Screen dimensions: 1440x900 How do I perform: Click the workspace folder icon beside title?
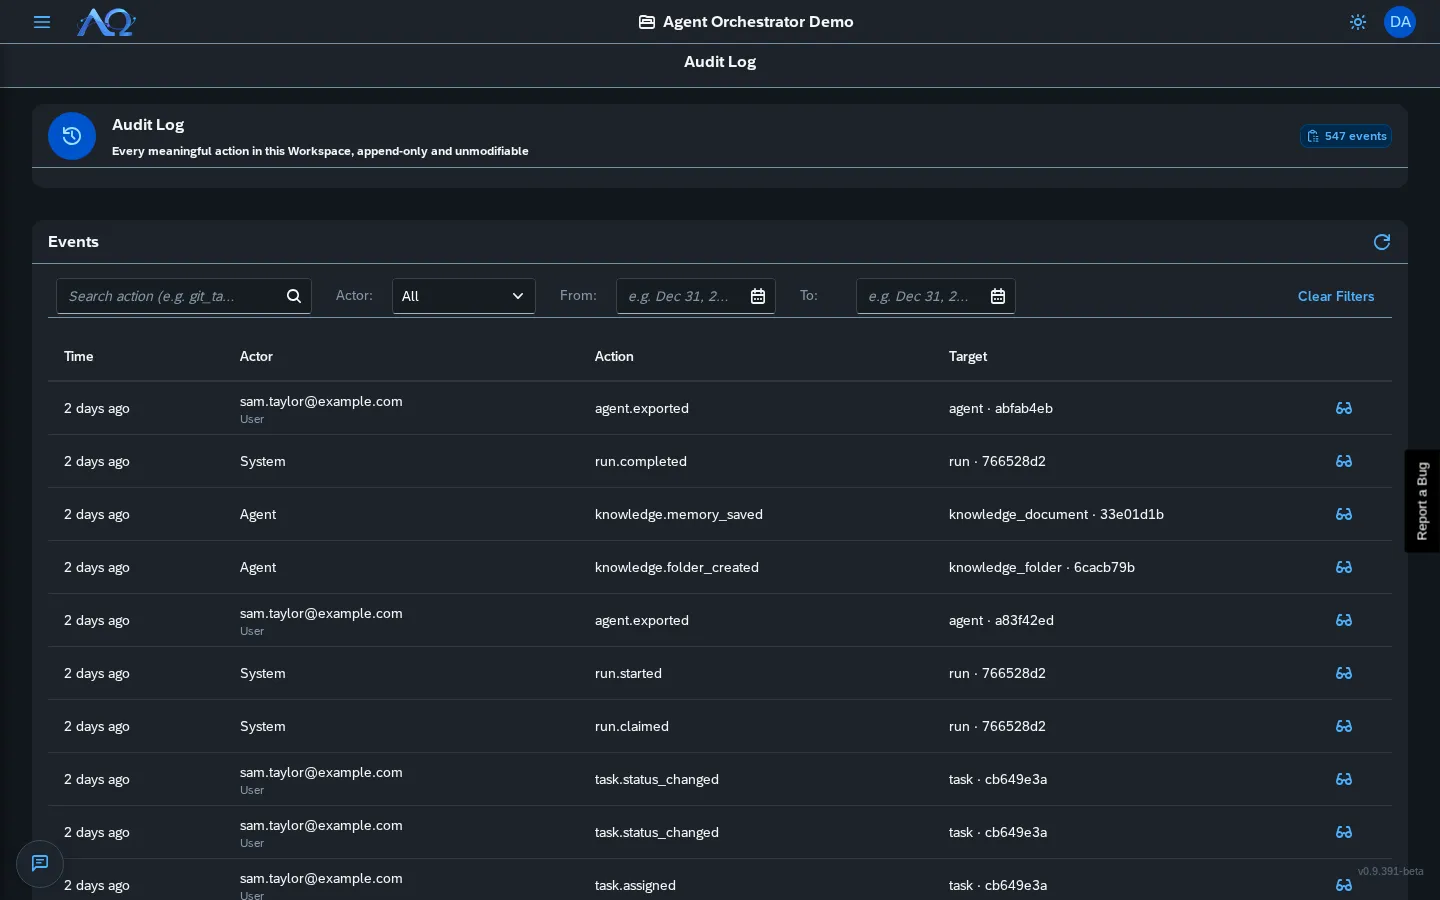pos(647,22)
